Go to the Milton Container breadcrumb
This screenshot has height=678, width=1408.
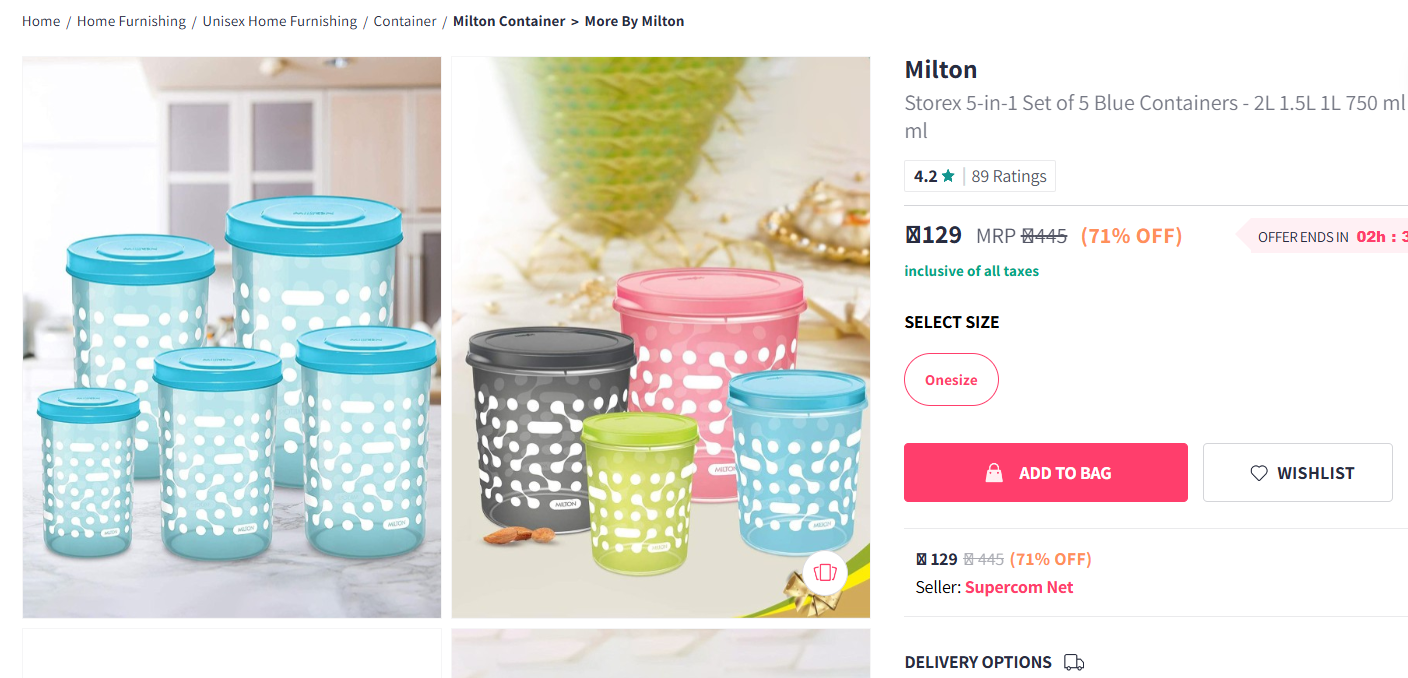click(509, 21)
